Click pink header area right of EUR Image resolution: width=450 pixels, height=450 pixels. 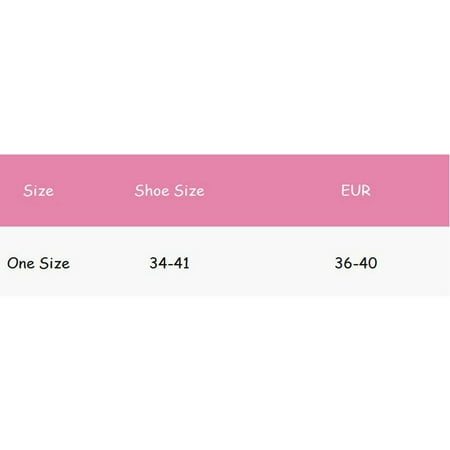(410, 191)
